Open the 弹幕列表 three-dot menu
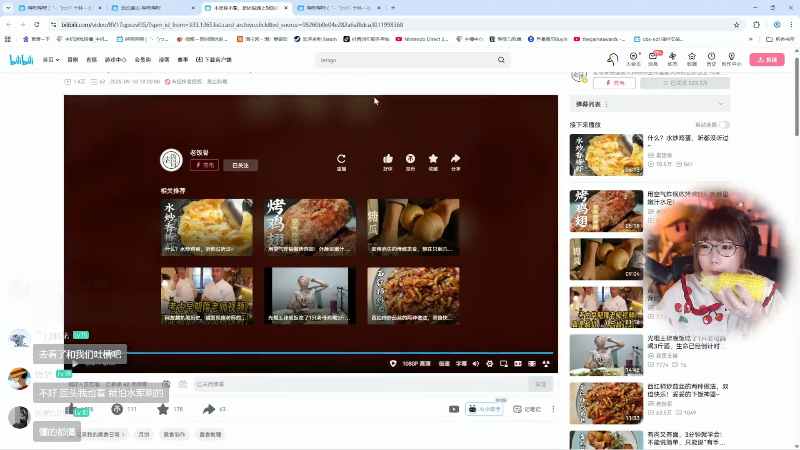The height and width of the screenshot is (450, 800). pyautogui.click(x=607, y=104)
